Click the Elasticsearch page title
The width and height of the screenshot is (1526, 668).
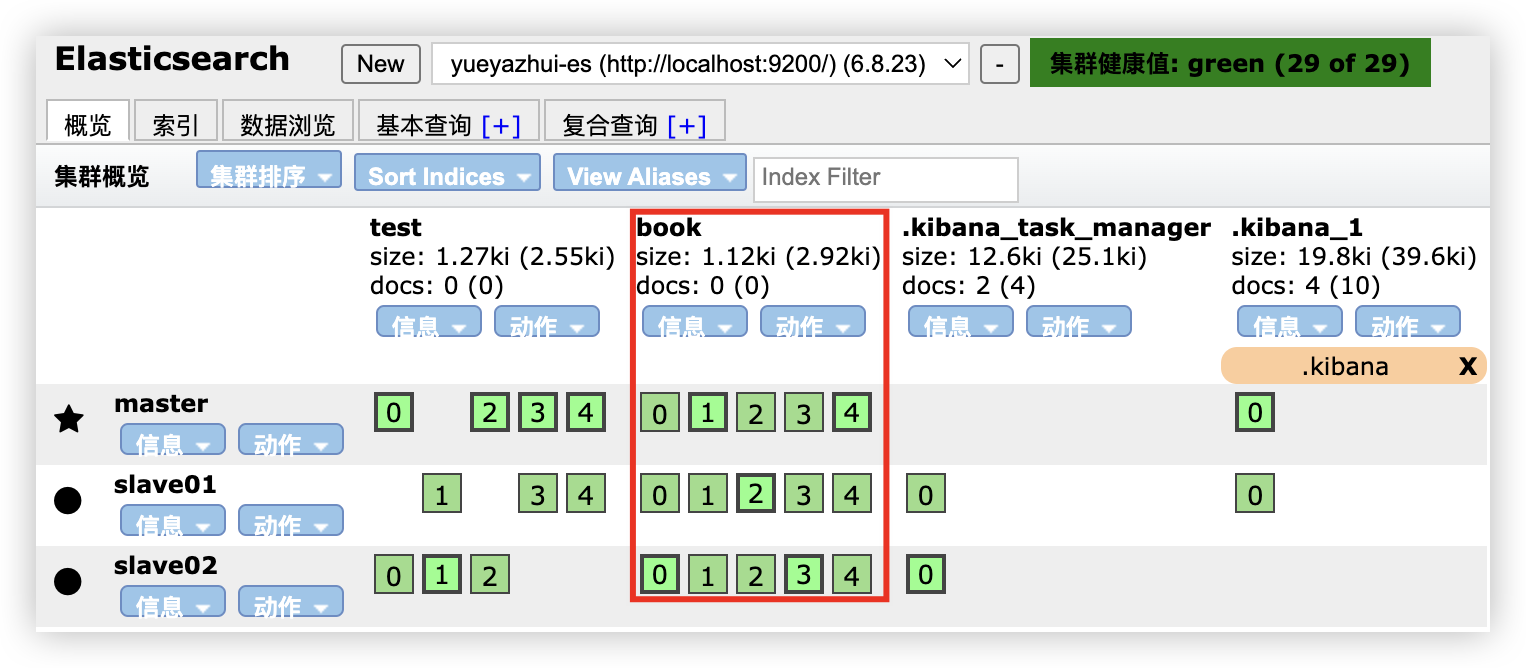coord(172,59)
